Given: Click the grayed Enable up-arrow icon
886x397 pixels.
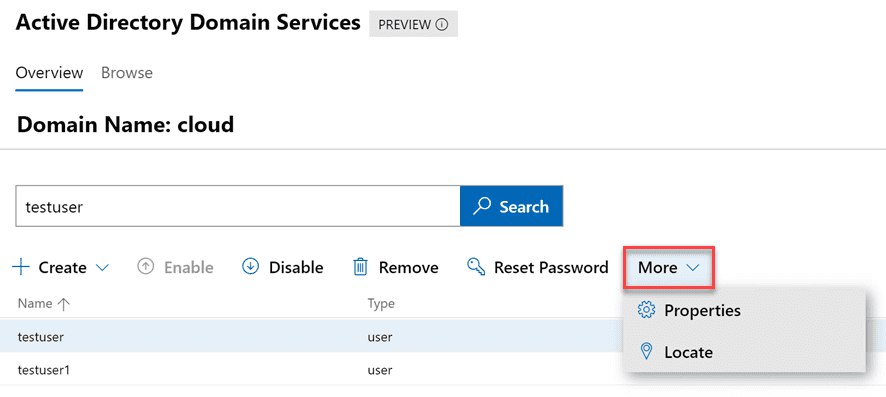Looking at the screenshot, I should (x=145, y=267).
